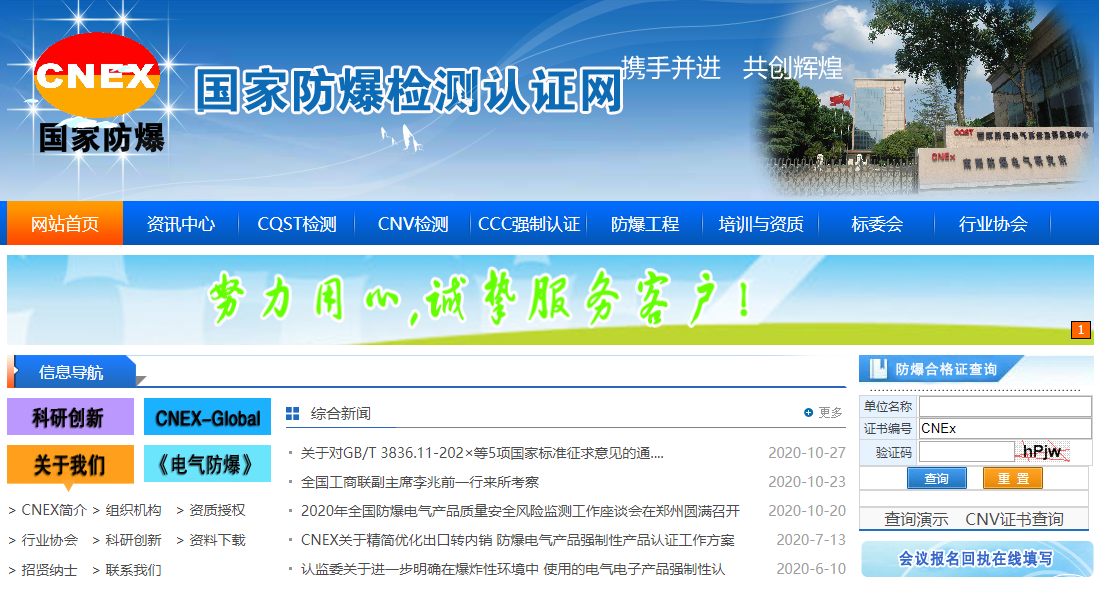Image resolution: width=1099 pixels, height=589 pixels.
Task: Open the 组织机构 link
Action: pos(133,510)
